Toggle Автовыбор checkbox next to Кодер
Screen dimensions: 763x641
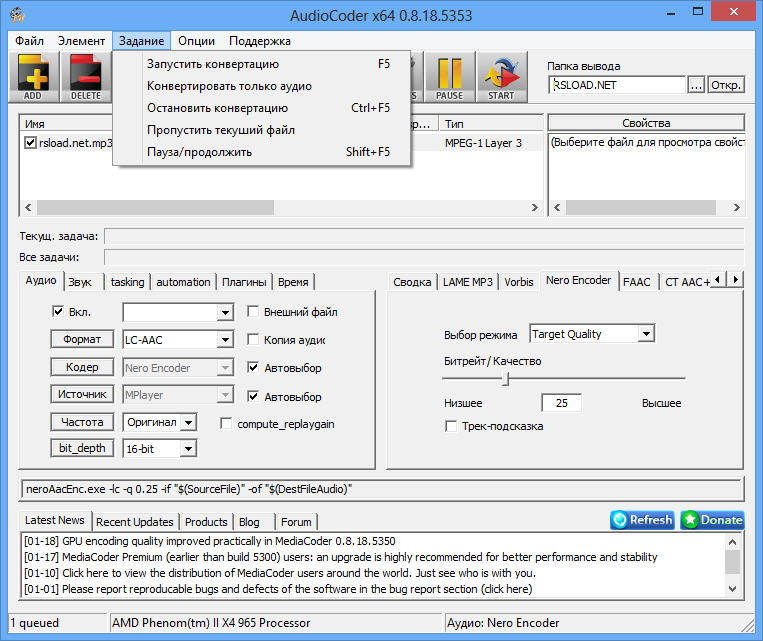pyautogui.click(x=253, y=367)
